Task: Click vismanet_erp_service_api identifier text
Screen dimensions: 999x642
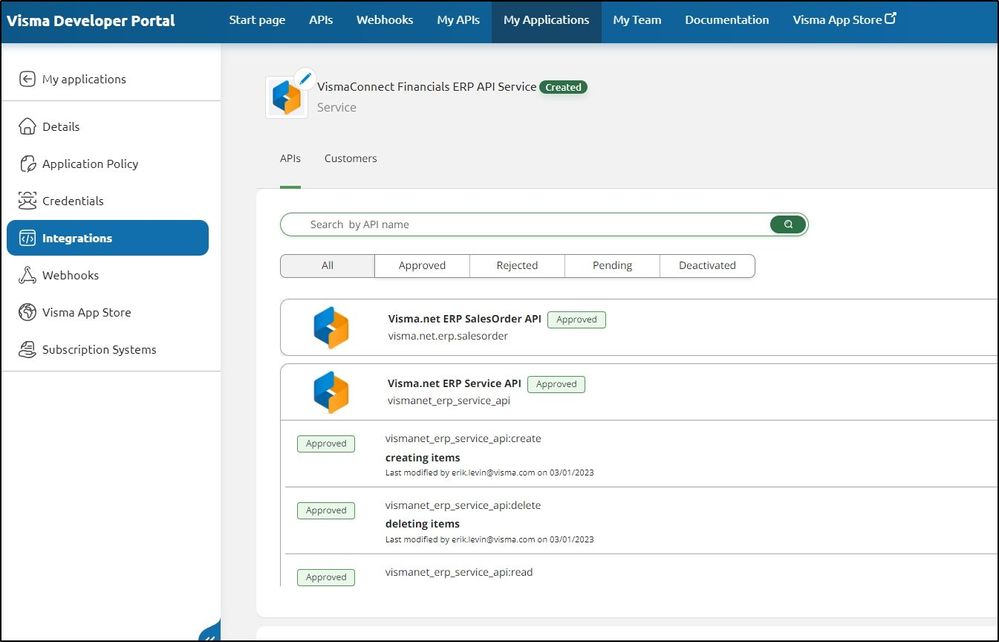Action: (449, 401)
